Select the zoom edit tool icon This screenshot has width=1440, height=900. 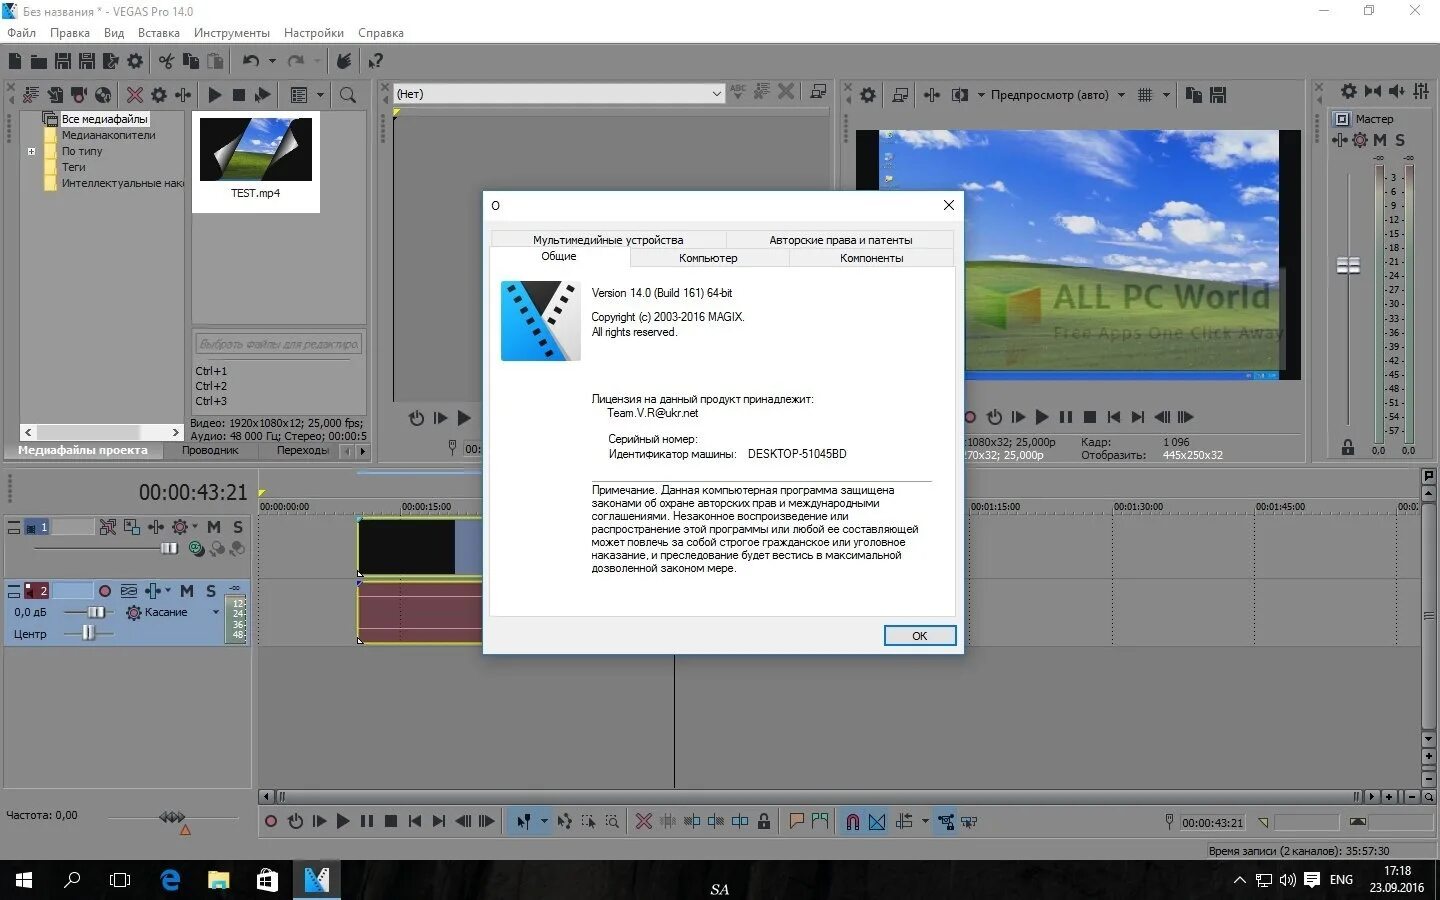click(612, 822)
